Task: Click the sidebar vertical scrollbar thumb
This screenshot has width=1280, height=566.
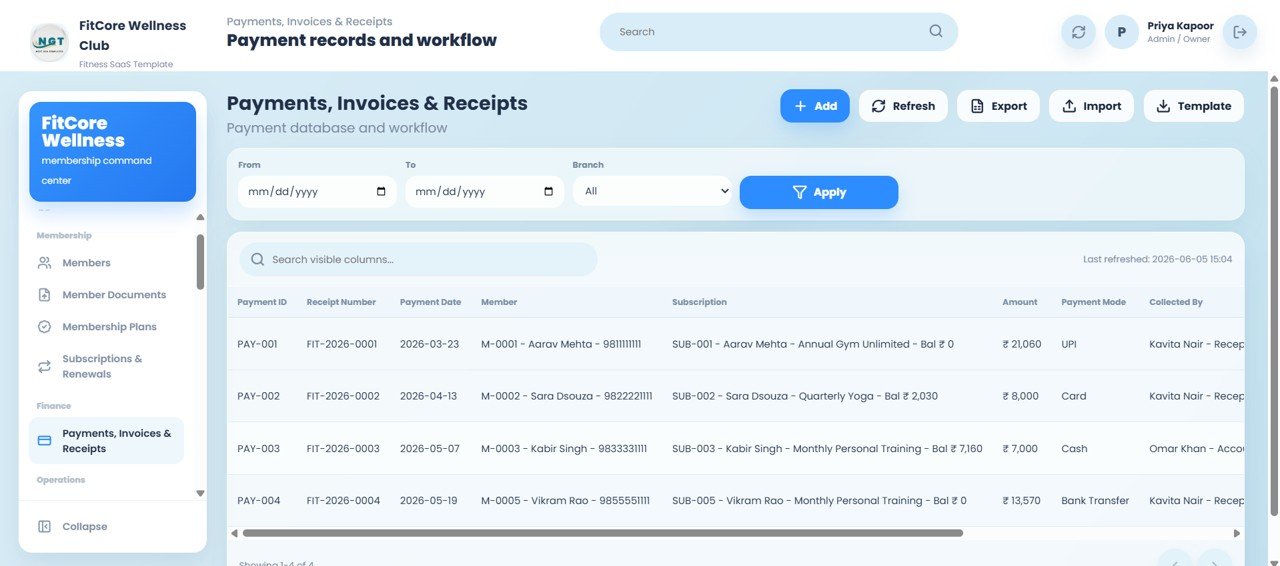Action: (200, 262)
